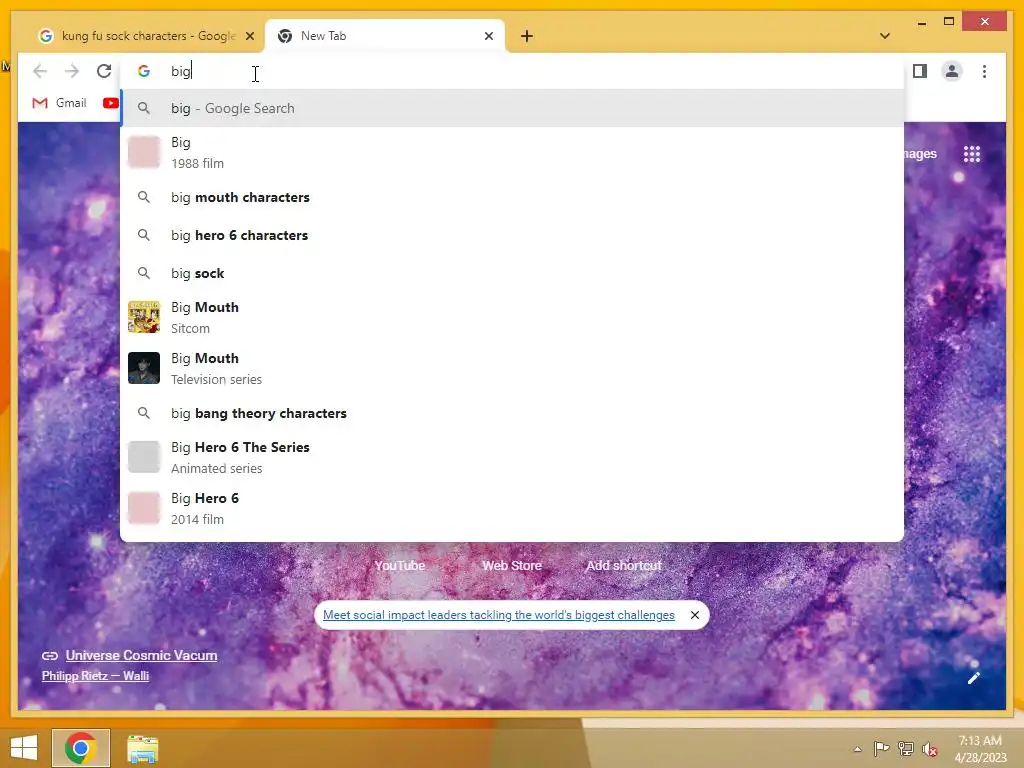Image resolution: width=1024 pixels, height=768 pixels.
Task: Open the Web Store shortcut
Action: (512, 566)
